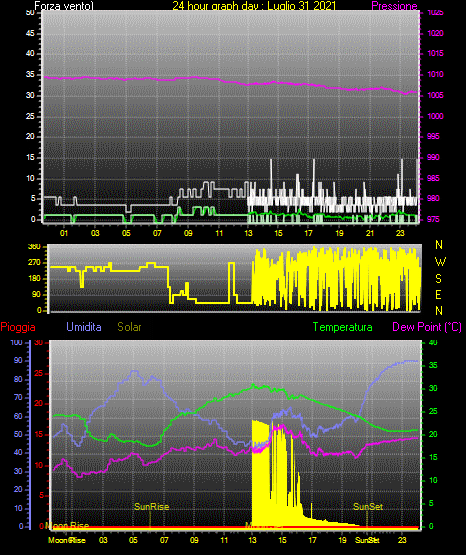Image resolution: width=466 pixels, height=555 pixels.
Task: Select pressure axis value '985'
Action: (433, 178)
